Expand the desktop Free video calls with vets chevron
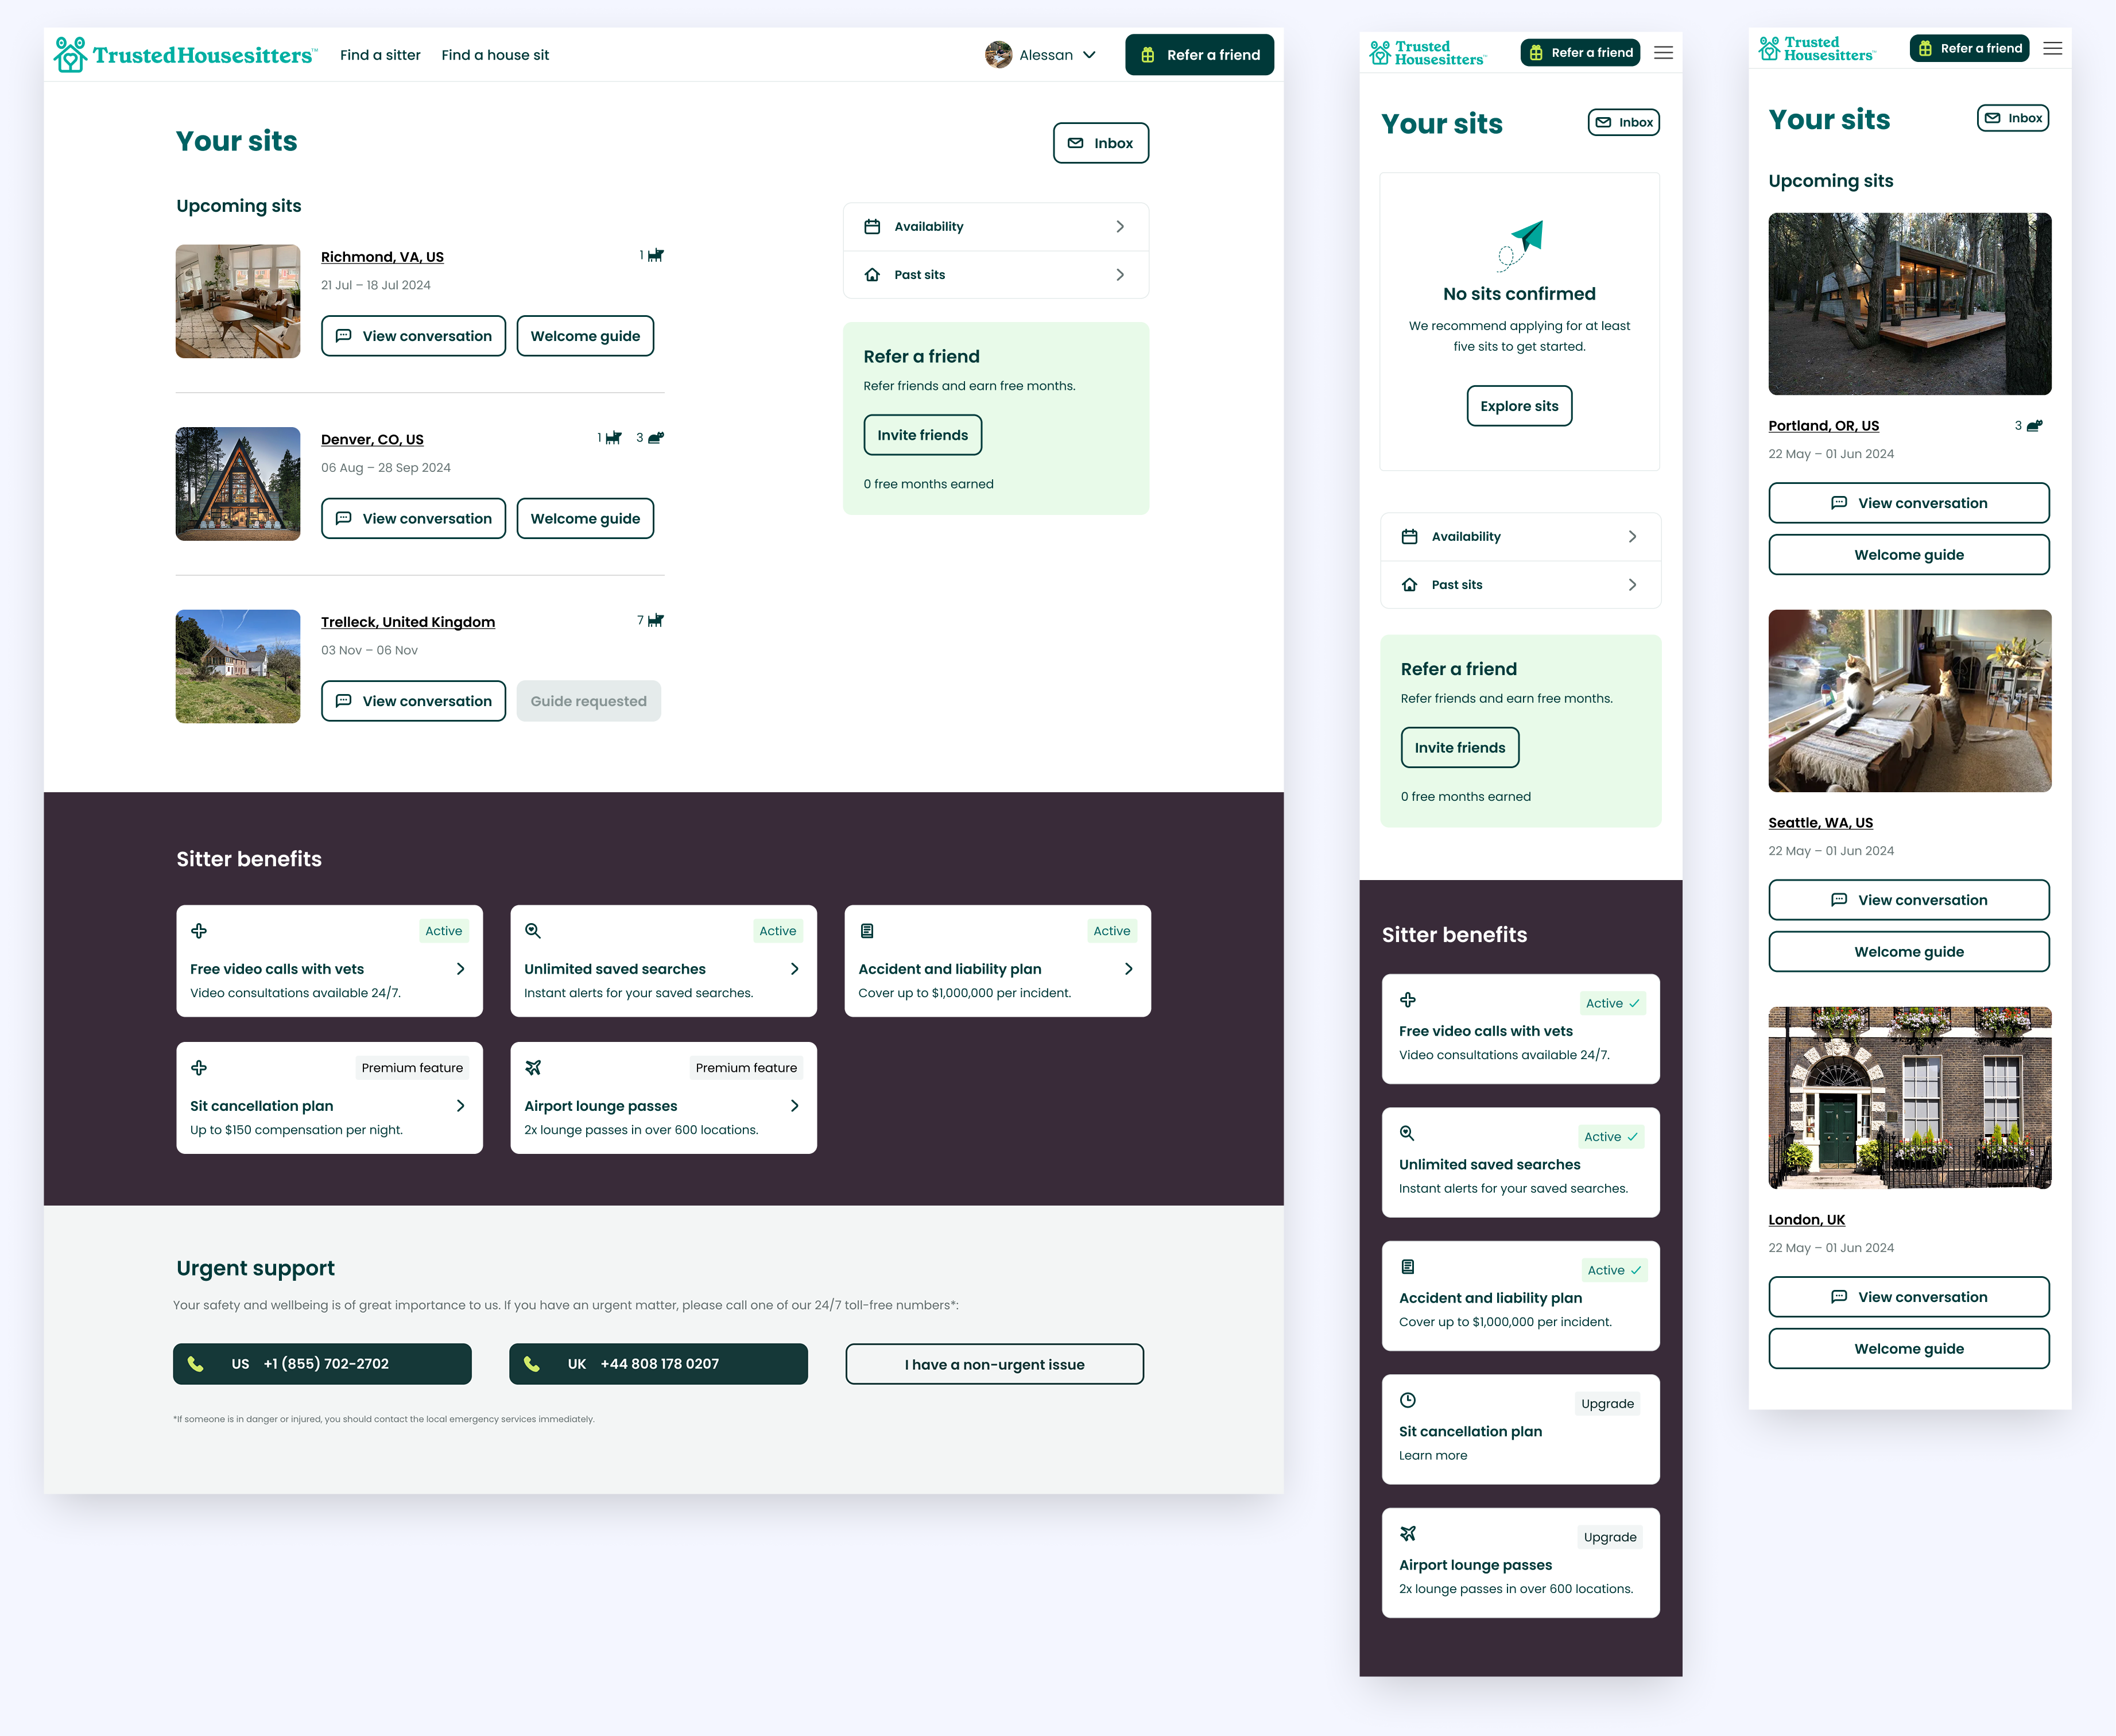Image resolution: width=2116 pixels, height=1736 pixels. point(460,969)
